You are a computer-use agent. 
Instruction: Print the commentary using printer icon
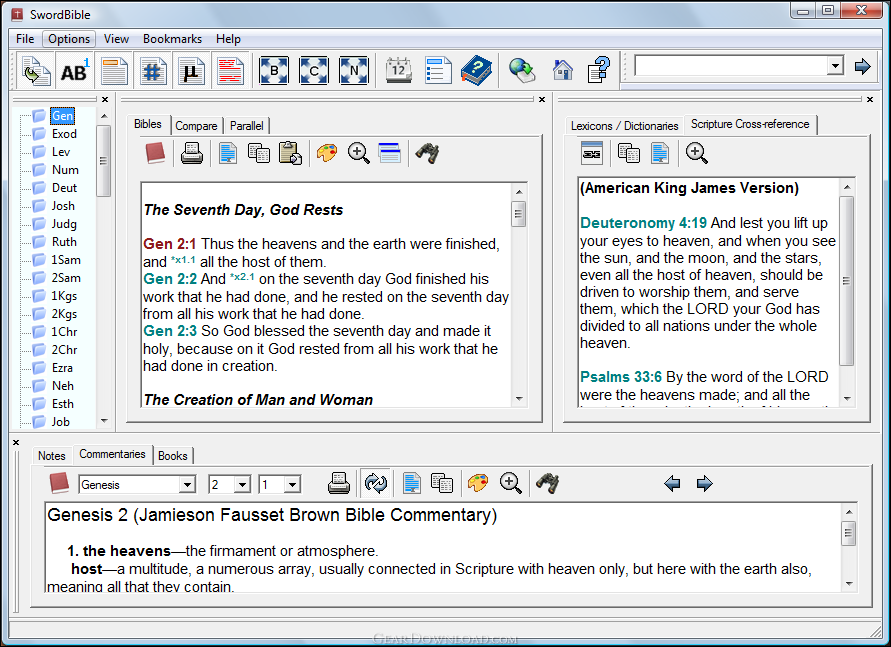(x=339, y=483)
